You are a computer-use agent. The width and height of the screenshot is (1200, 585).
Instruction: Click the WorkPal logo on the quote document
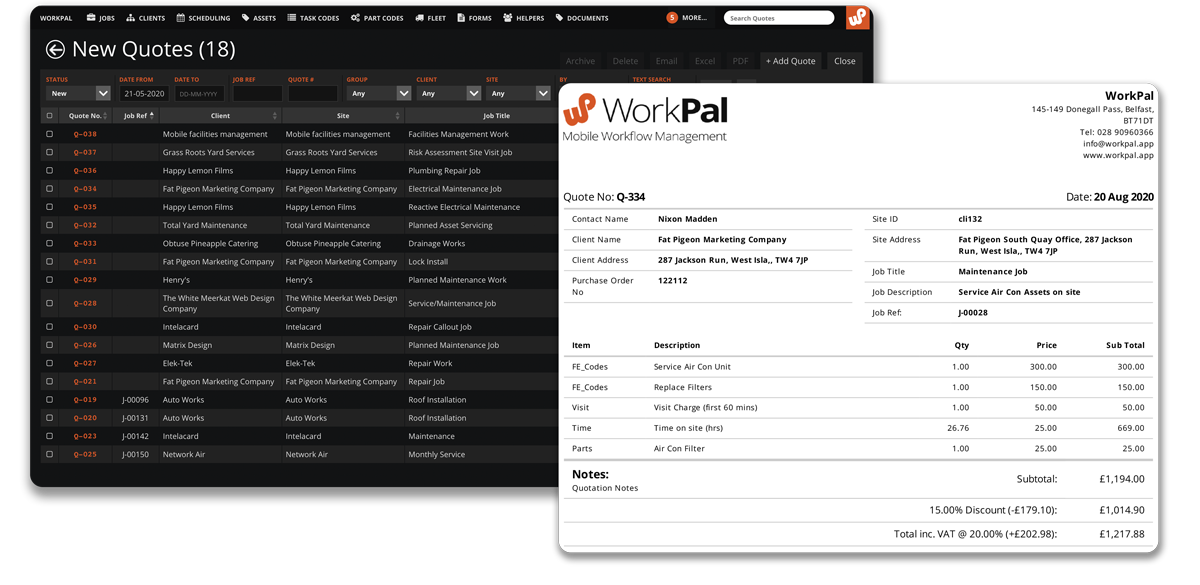[x=645, y=117]
